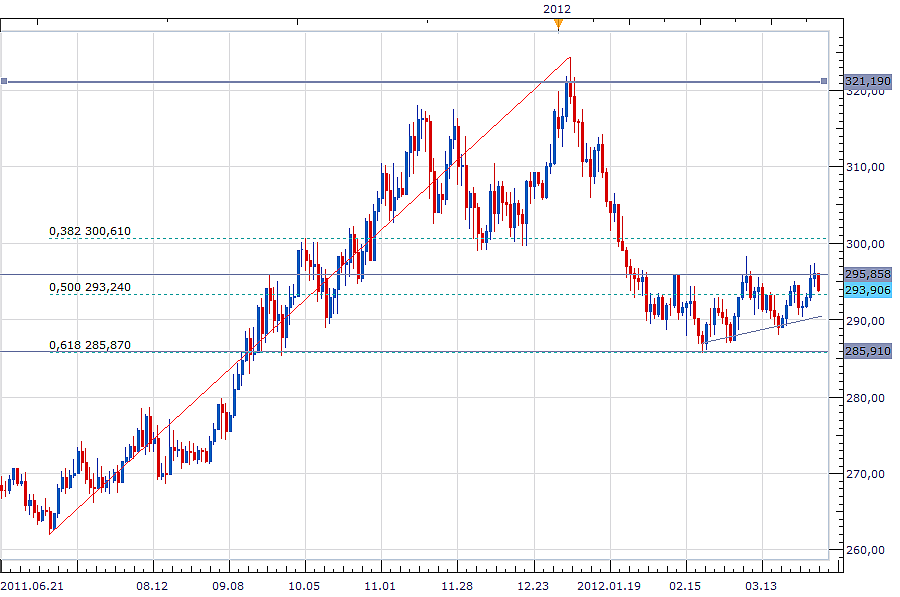The width and height of the screenshot is (900, 597).
Task: Click the 260,00 price axis value
Action: (x=866, y=551)
